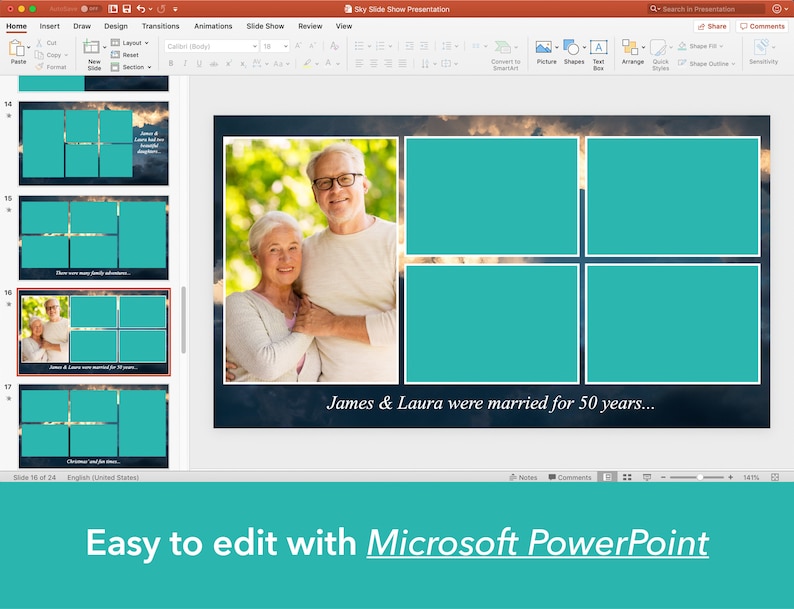Click zoom in plus icon
The width and height of the screenshot is (794, 609).
(730, 477)
